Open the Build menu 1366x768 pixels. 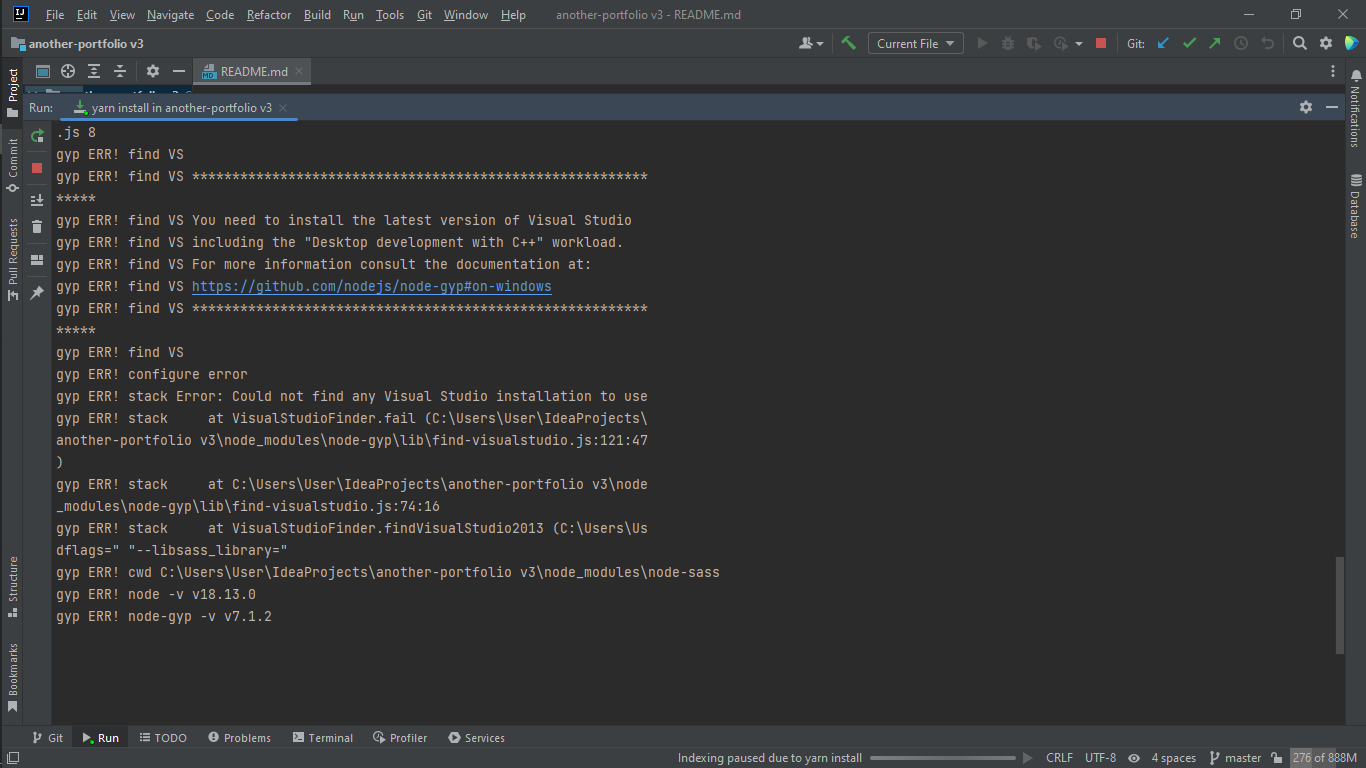(x=317, y=15)
